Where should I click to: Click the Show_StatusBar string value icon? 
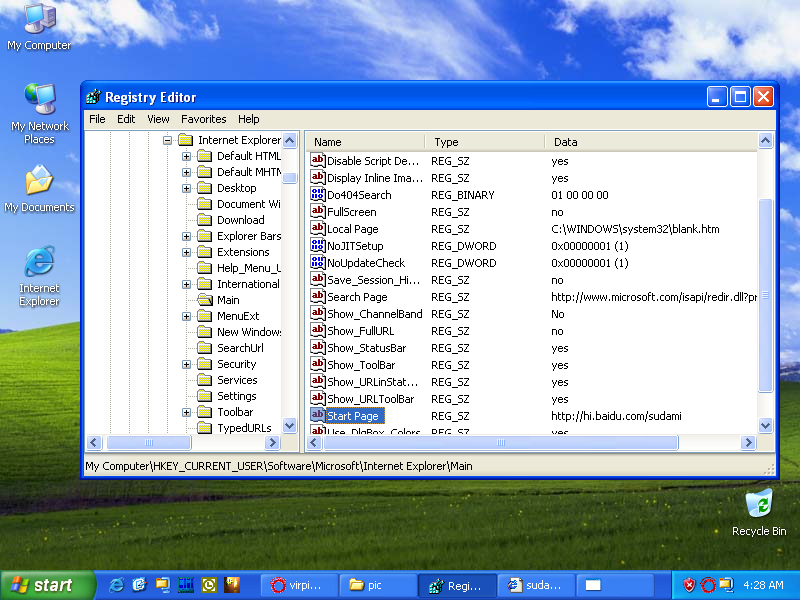[317, 347]
